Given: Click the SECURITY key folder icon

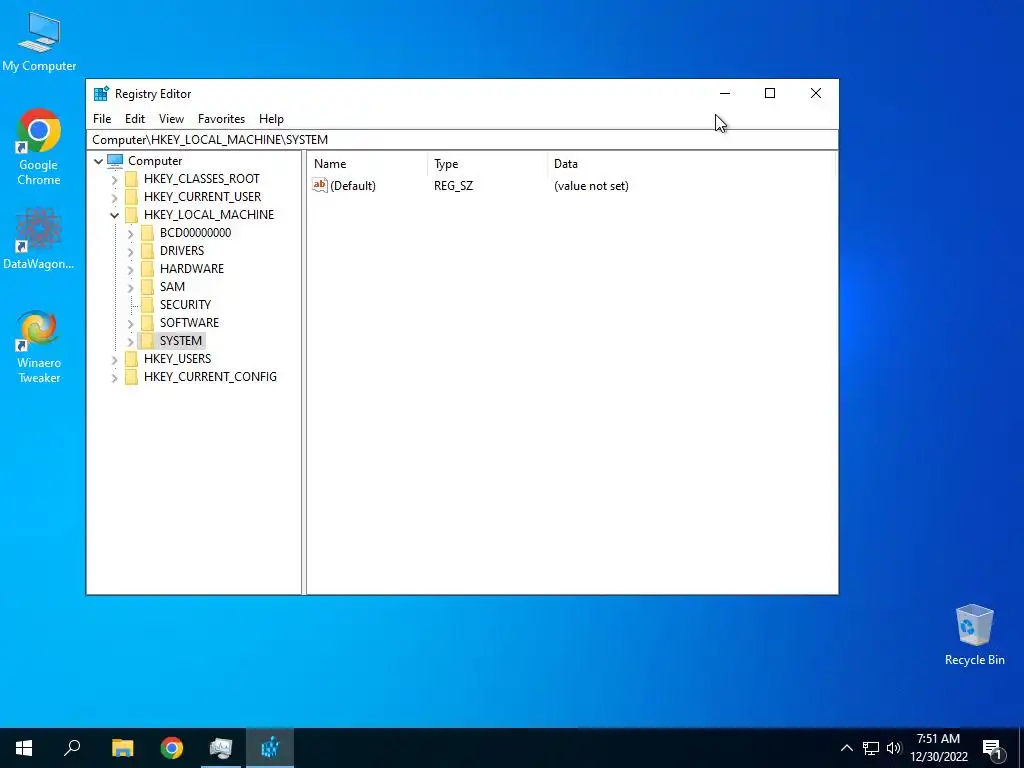Looking at the screenshot, I should point(148,304).
